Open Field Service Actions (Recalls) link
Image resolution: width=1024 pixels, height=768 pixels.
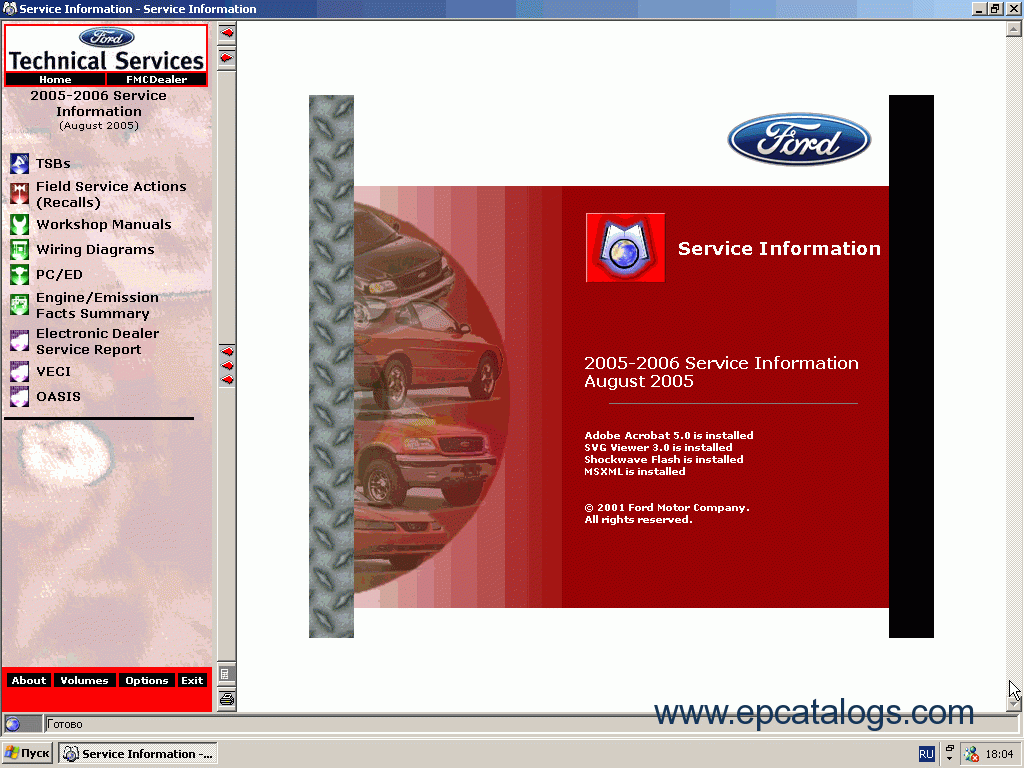(111, 194)
